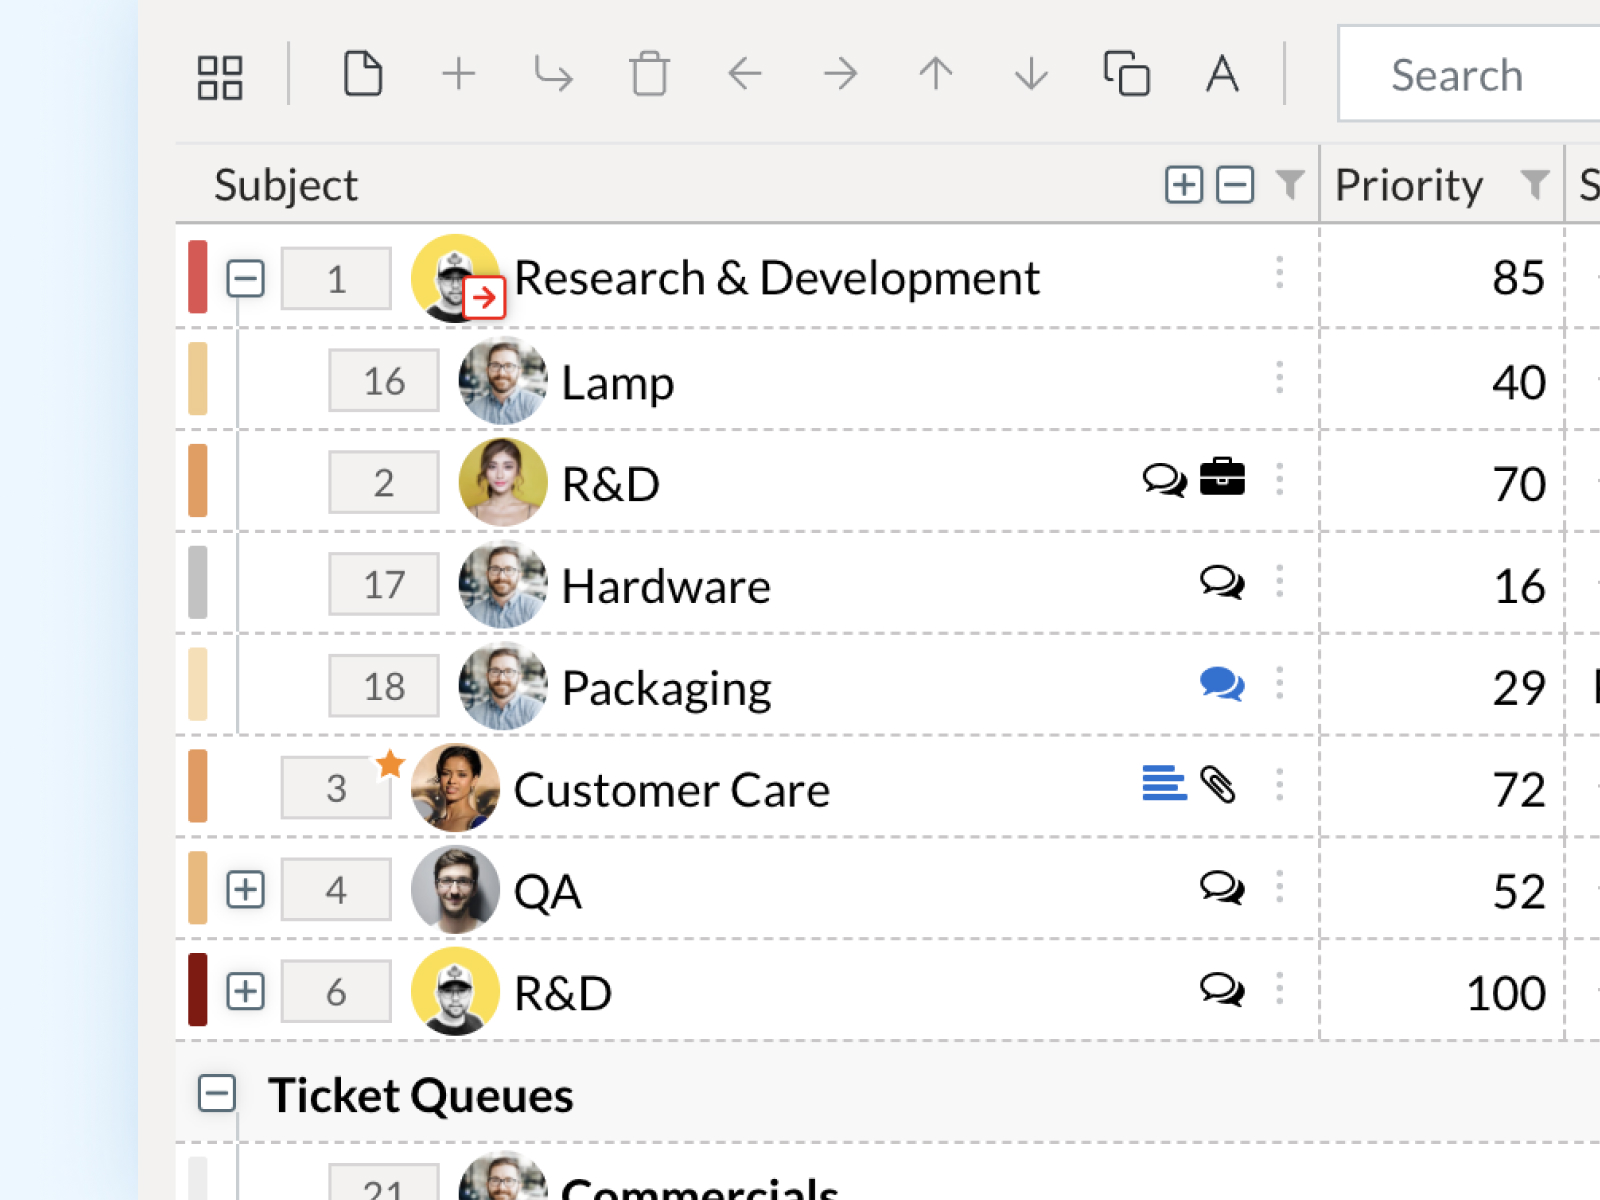The height and width of the screenshot is (1200, 1600).
Task: Collapse the Ticket Queues group
Action: click(217, 1093)
